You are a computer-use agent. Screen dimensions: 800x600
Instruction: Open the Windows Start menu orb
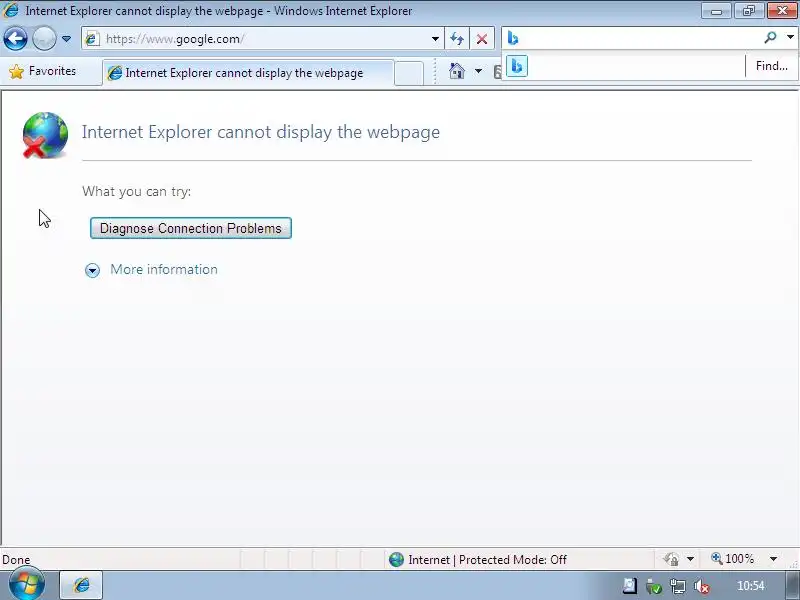pyautogui.click(x=27, y=584)
